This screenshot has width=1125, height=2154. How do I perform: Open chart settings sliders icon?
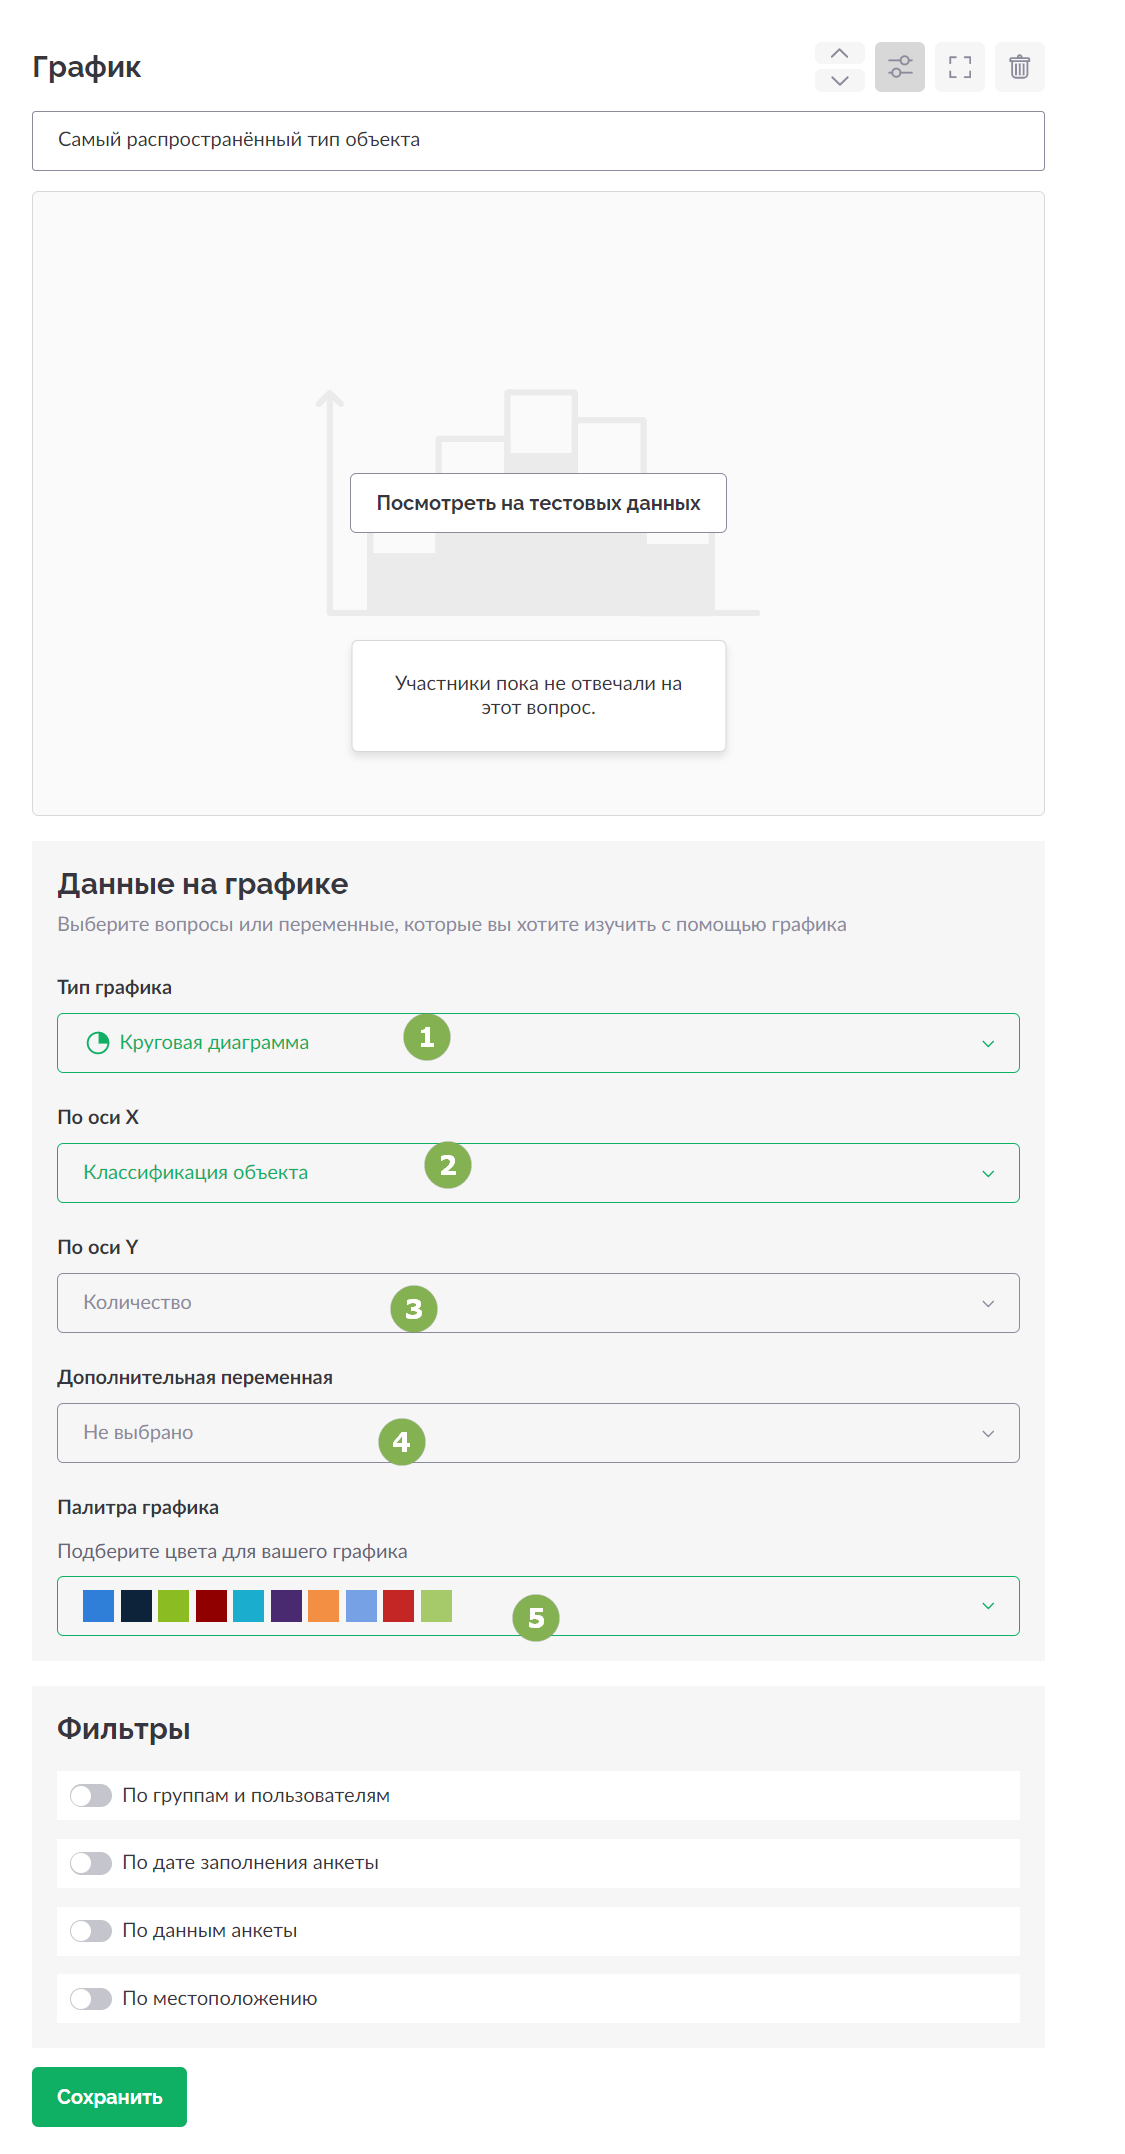900,67
